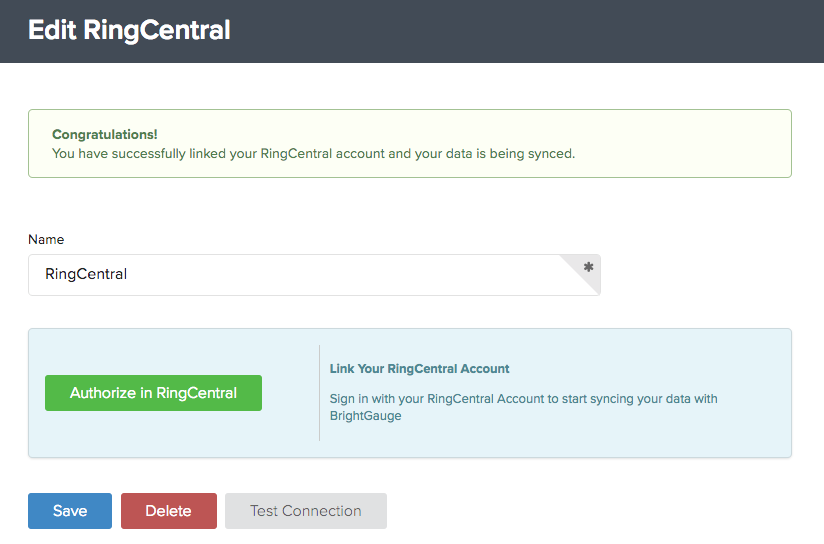The height and width of the screenshot is (544, 824).
Task: Click the successfully linked message text
Action: pyautogui.click(x=314, y=153)
